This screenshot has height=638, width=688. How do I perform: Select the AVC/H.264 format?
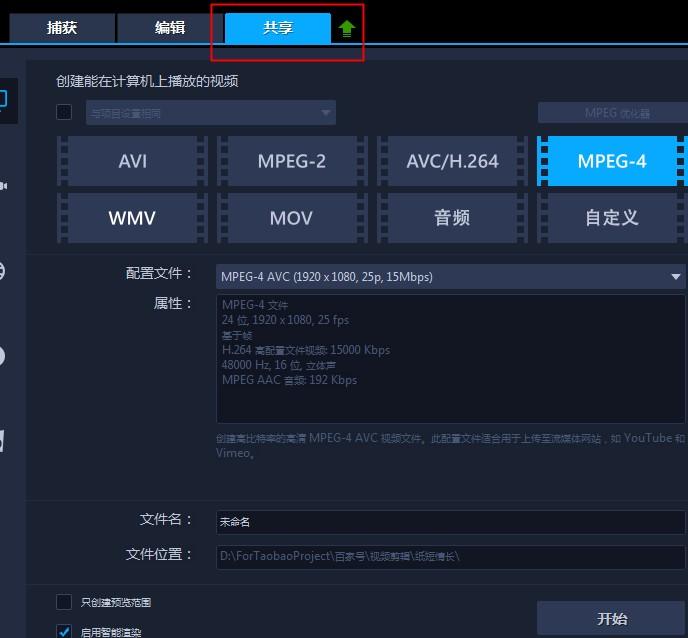(x=452, y=161)
